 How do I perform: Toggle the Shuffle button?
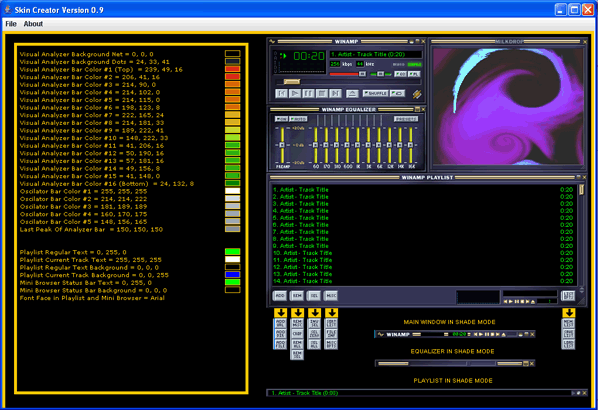[375, 93]
